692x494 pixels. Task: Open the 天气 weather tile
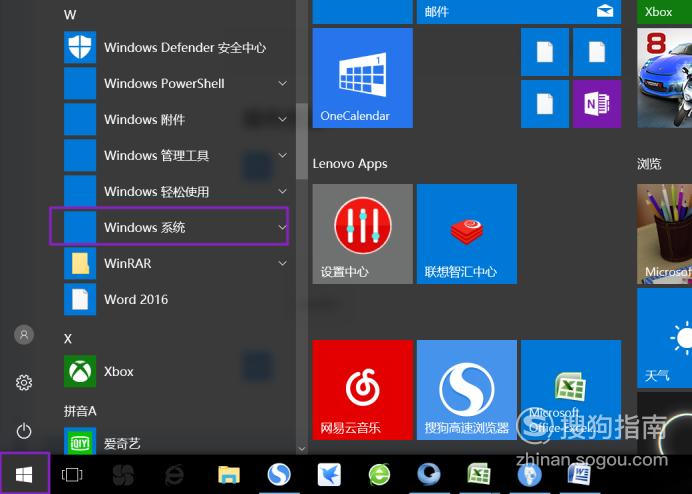click(665, 338)
